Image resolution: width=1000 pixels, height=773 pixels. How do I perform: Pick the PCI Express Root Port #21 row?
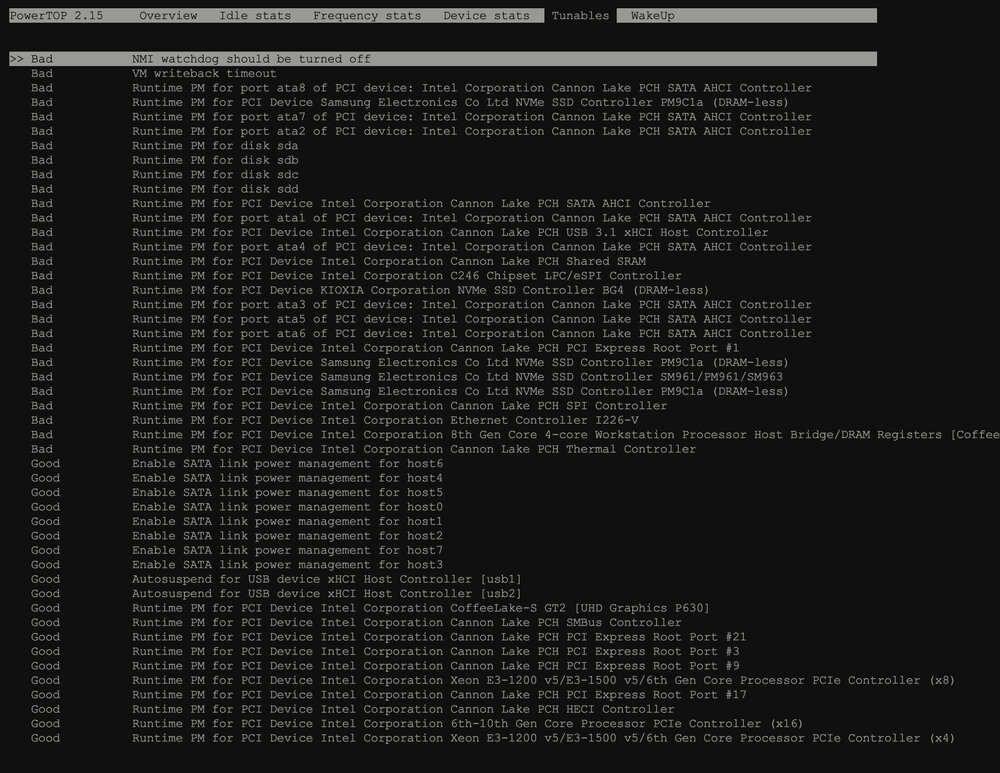click(388, 637)
